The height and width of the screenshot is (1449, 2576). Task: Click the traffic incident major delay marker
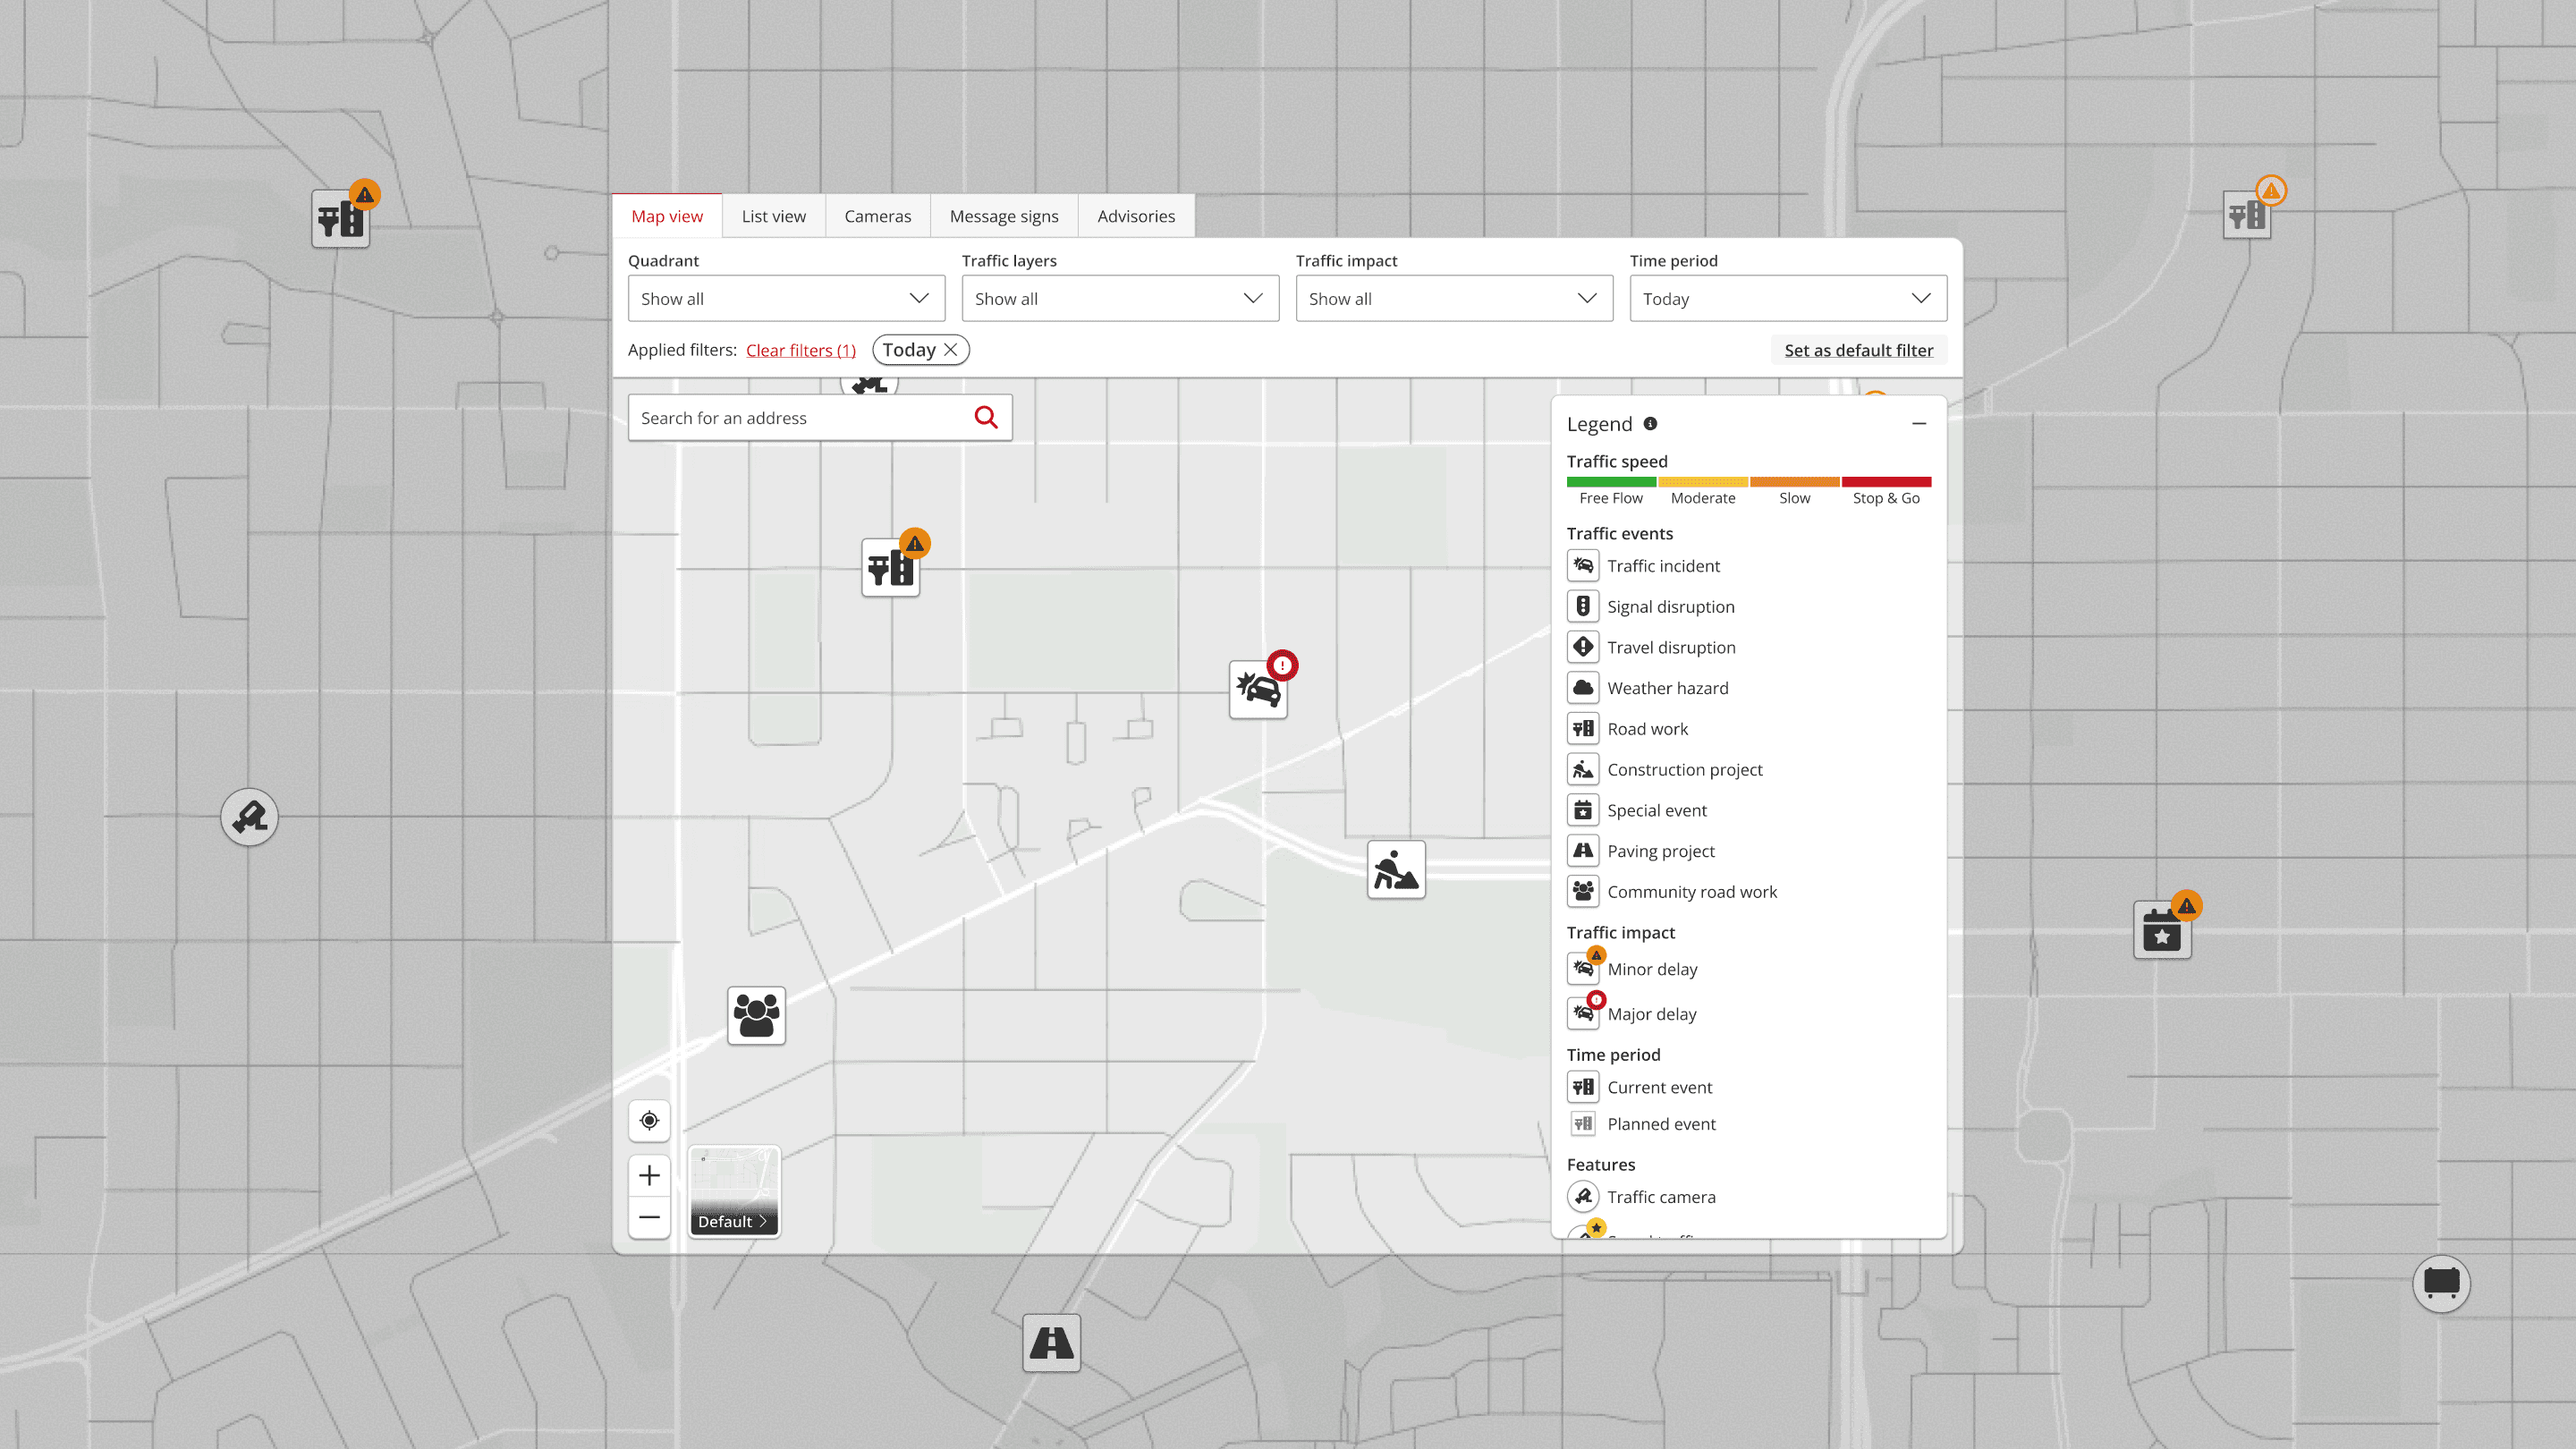point(1257,689)
